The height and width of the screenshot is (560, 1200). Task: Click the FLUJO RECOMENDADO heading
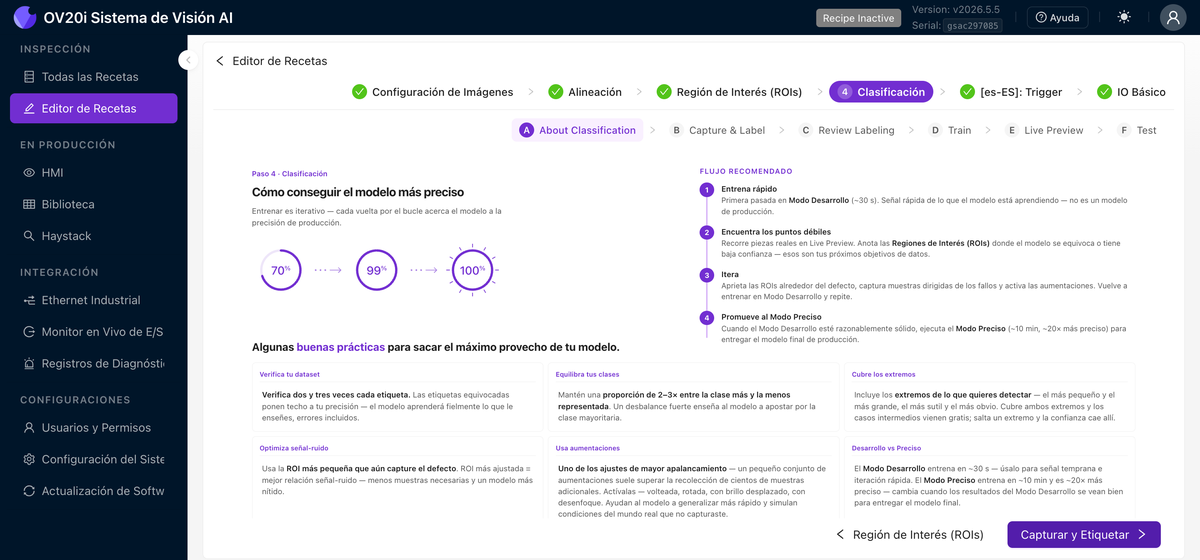[746, 171]
